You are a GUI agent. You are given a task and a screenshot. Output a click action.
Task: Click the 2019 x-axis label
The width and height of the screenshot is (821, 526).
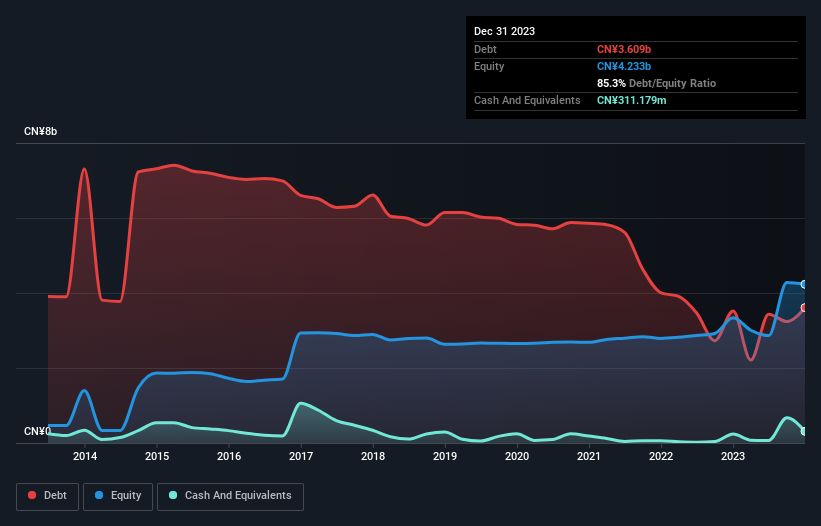[445, 456]
